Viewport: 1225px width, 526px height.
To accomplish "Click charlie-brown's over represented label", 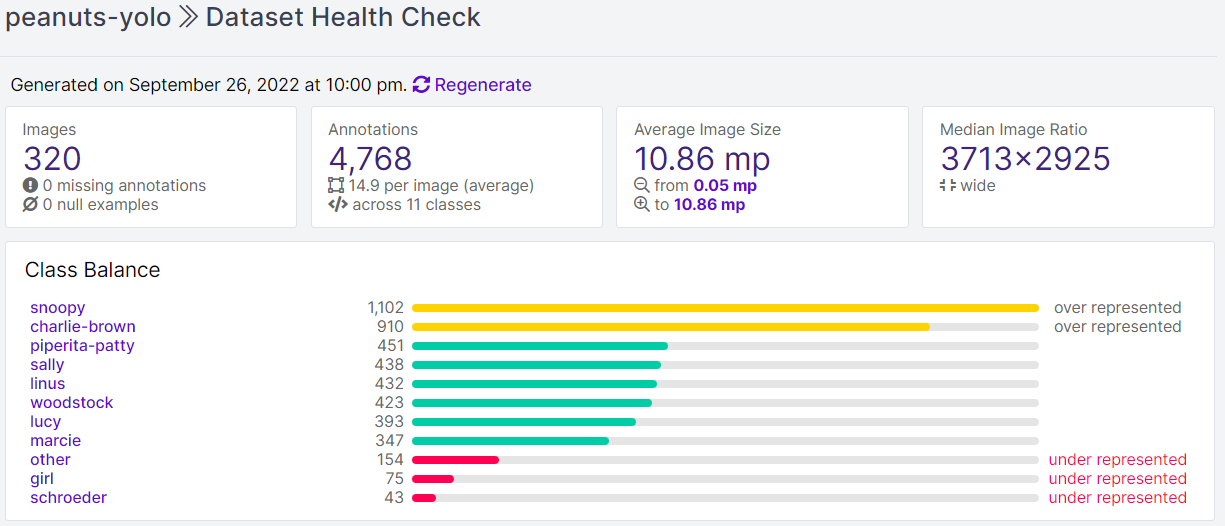I will pos(1117,327).
